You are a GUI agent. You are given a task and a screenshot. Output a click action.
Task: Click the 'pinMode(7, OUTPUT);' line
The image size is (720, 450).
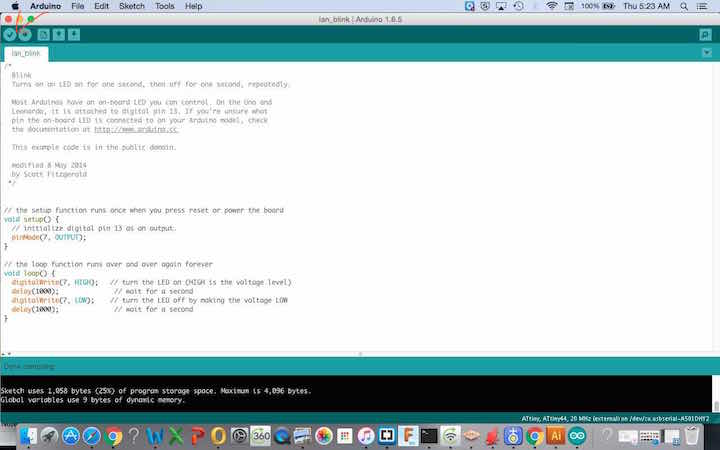[x=49, y=237]
